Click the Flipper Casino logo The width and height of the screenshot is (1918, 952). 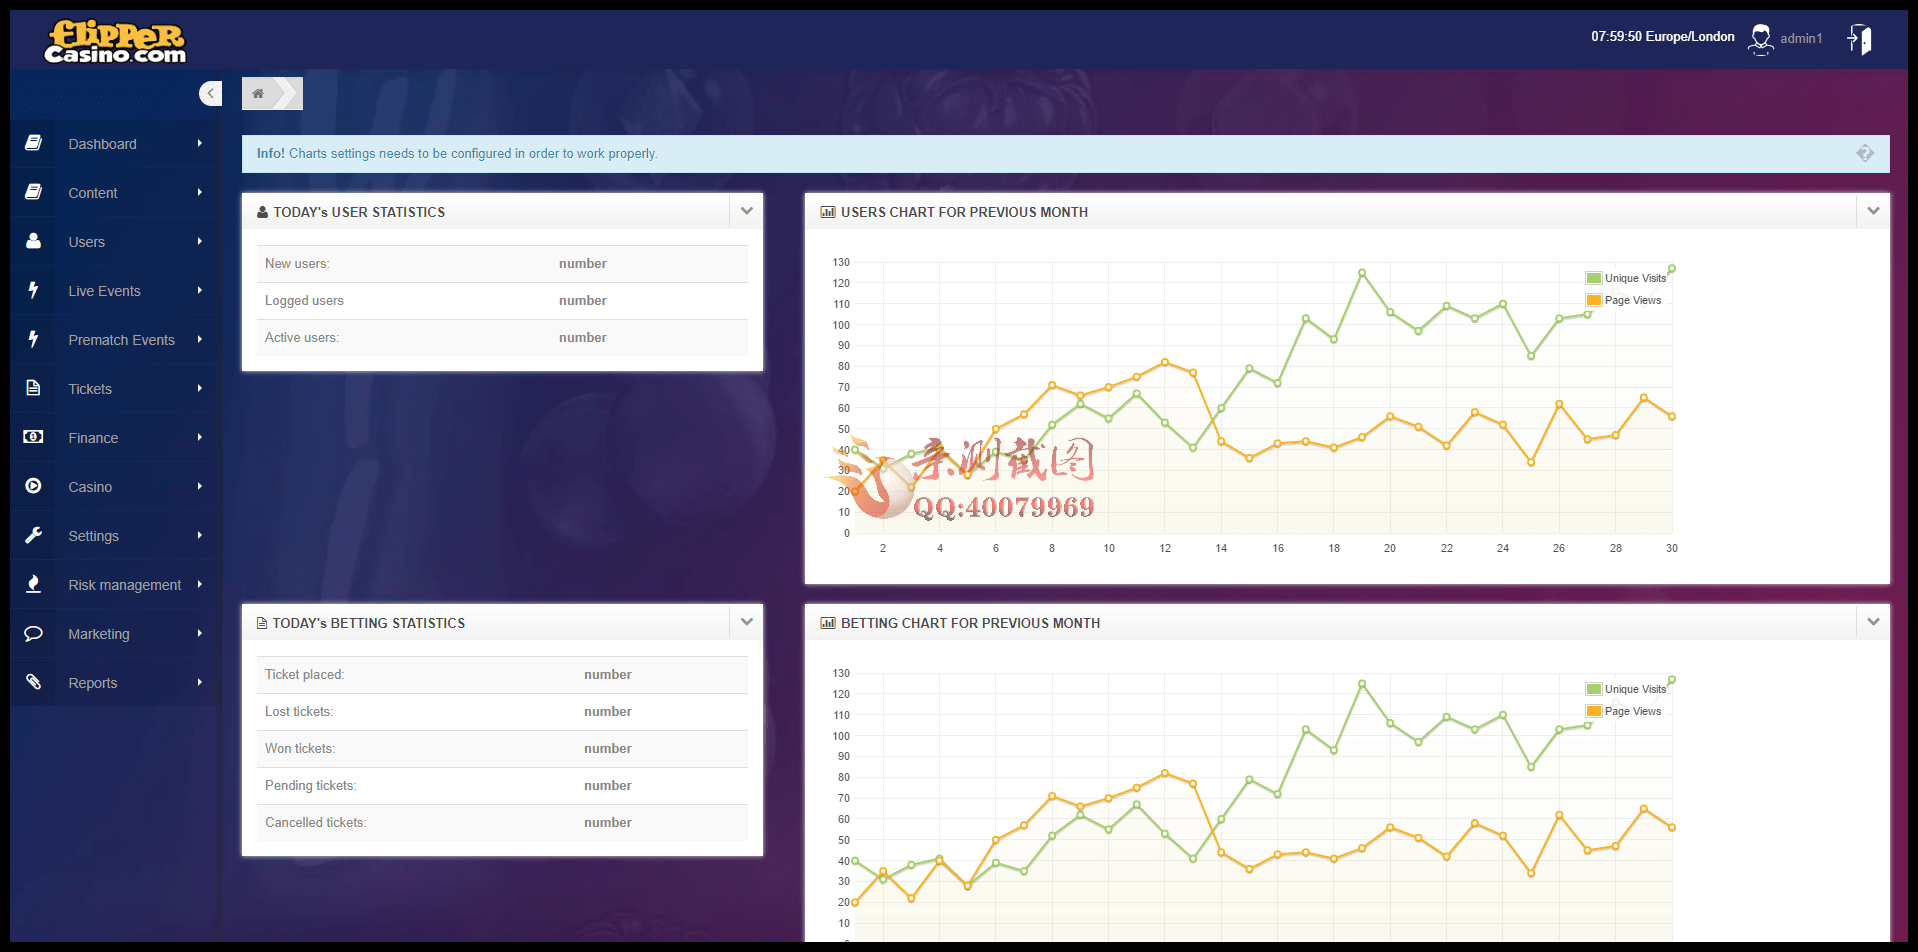[x=115, y=42]
